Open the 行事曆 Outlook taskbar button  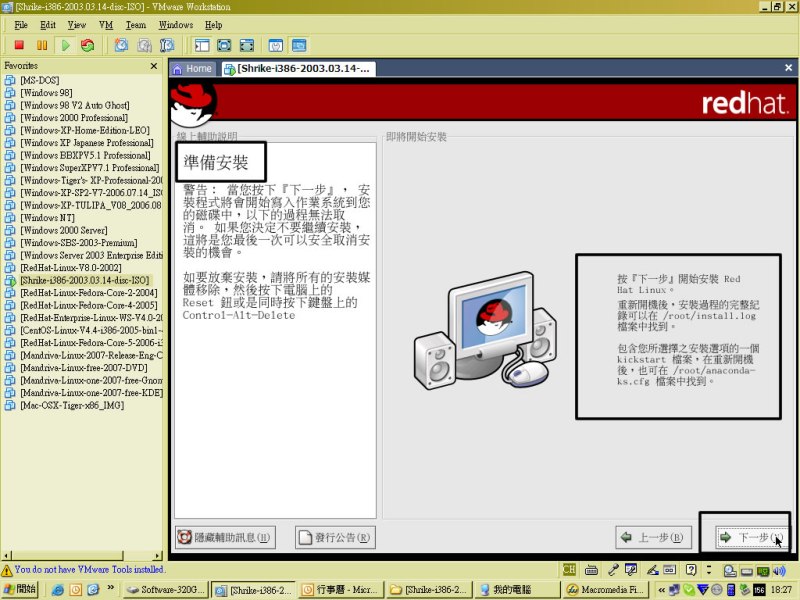click(340, 589)
